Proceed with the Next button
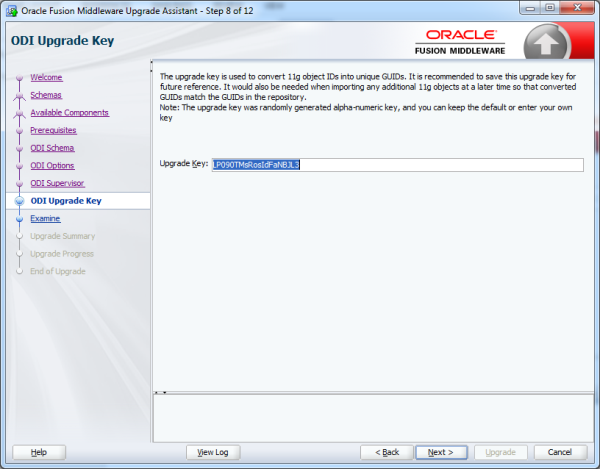Screen dimensions: 600x469 tap(441, 452)
